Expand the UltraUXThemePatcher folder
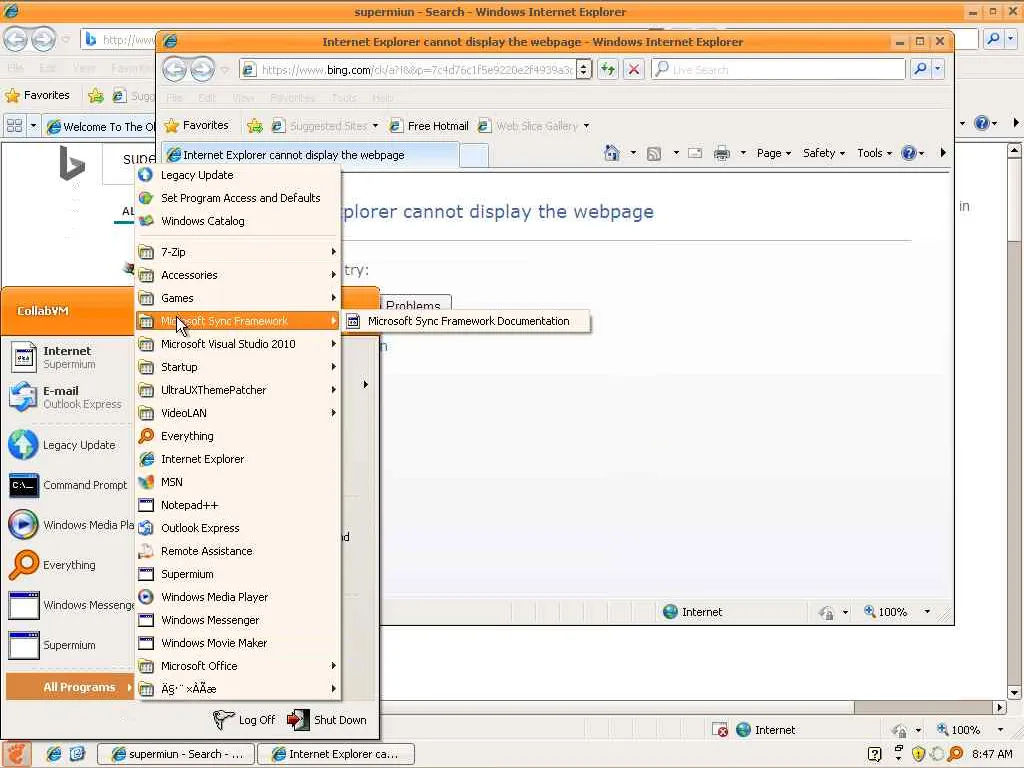Viewport: 1024px width, 768px height. 238,390
